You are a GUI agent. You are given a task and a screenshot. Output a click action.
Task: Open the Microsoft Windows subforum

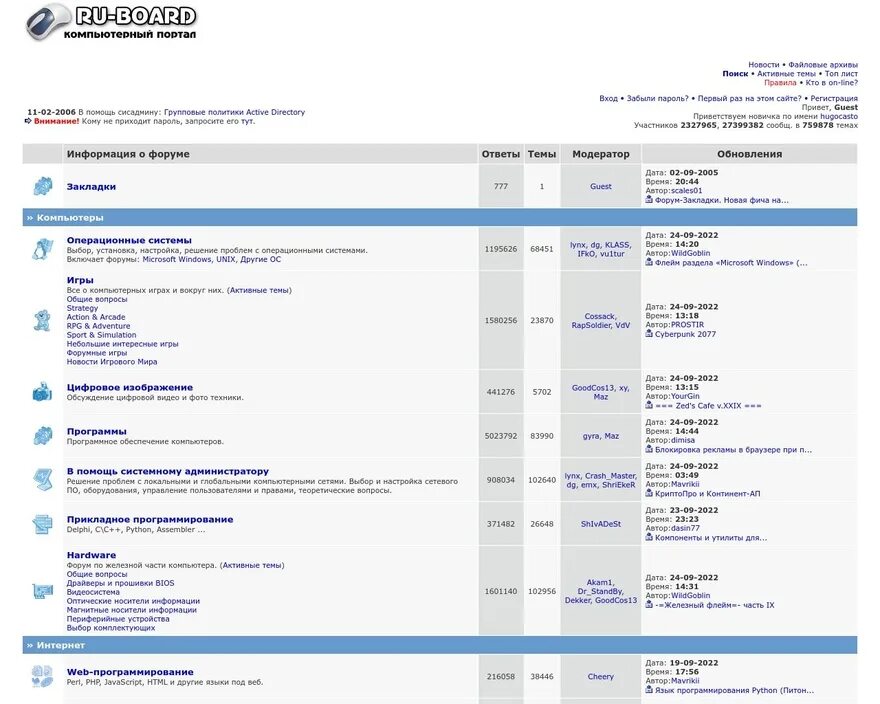(x=177, y=259)
